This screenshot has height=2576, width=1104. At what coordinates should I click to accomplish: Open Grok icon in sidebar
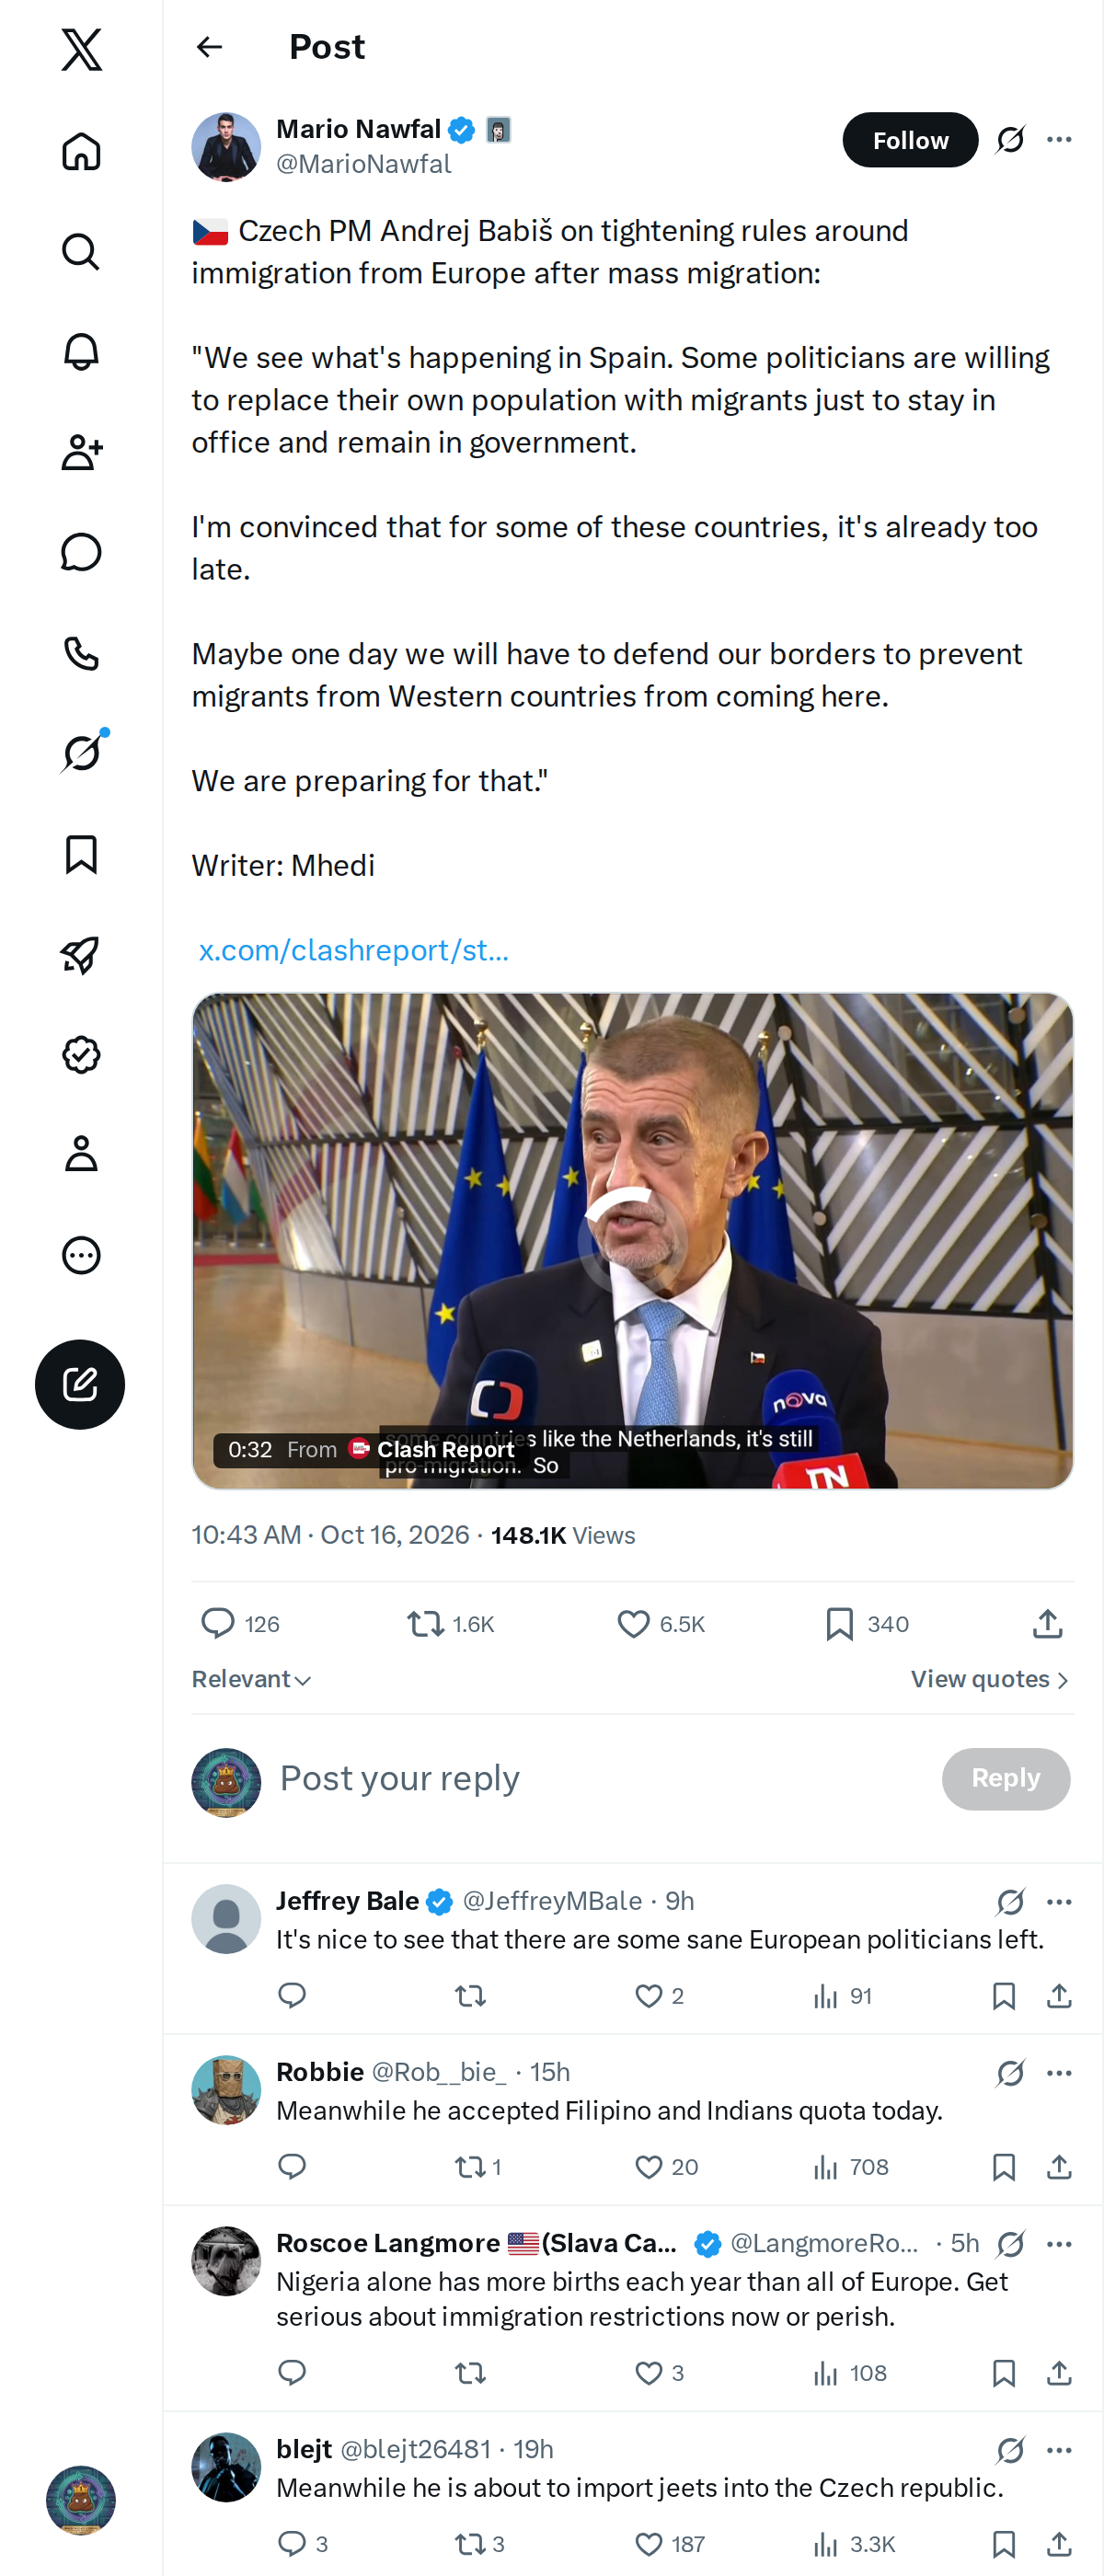tap(81, 753)
